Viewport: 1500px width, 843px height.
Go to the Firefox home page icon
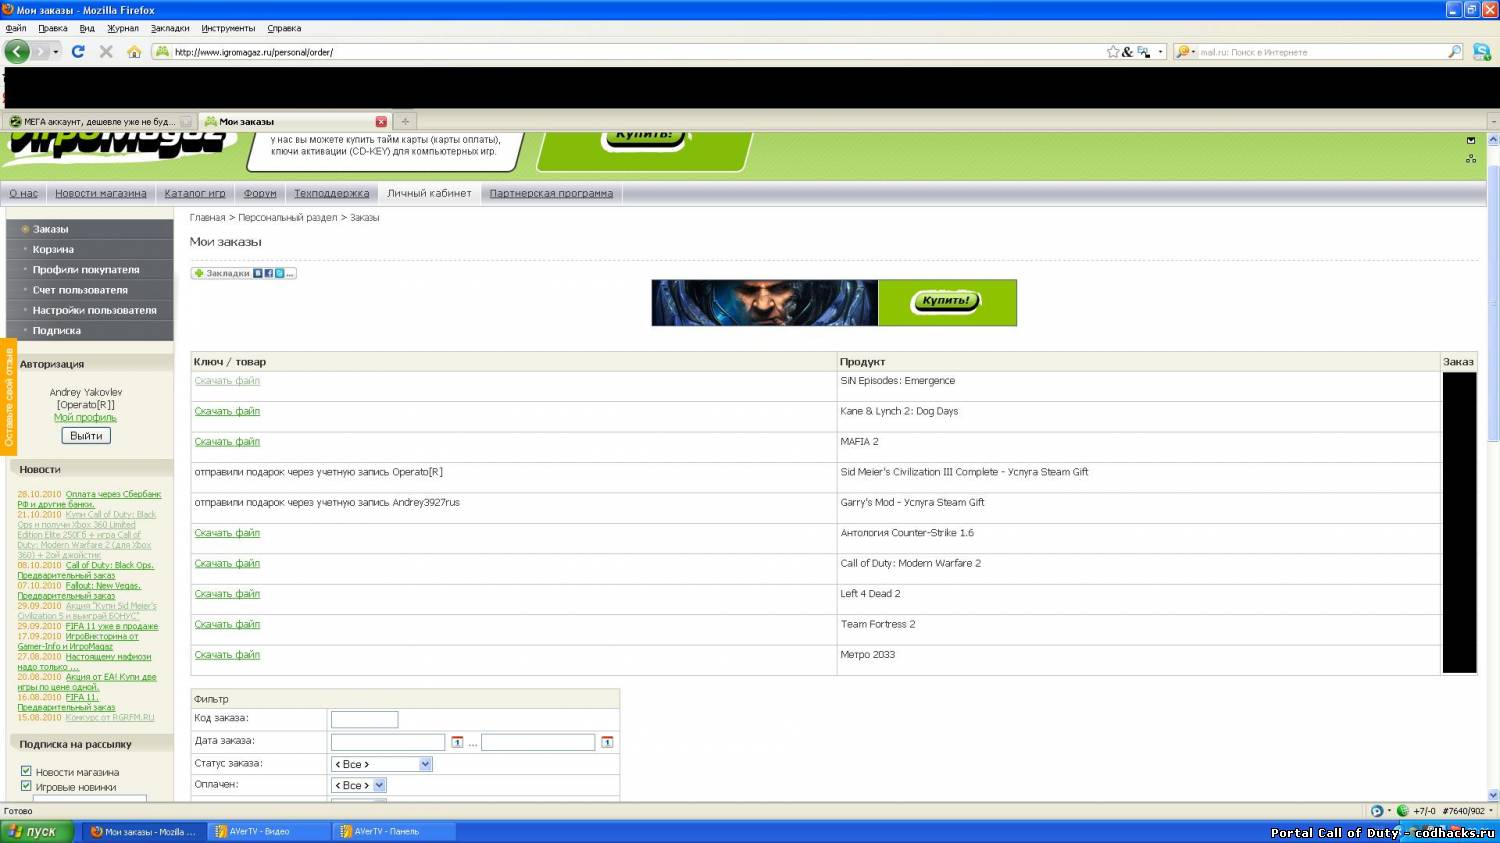(134, 51)
